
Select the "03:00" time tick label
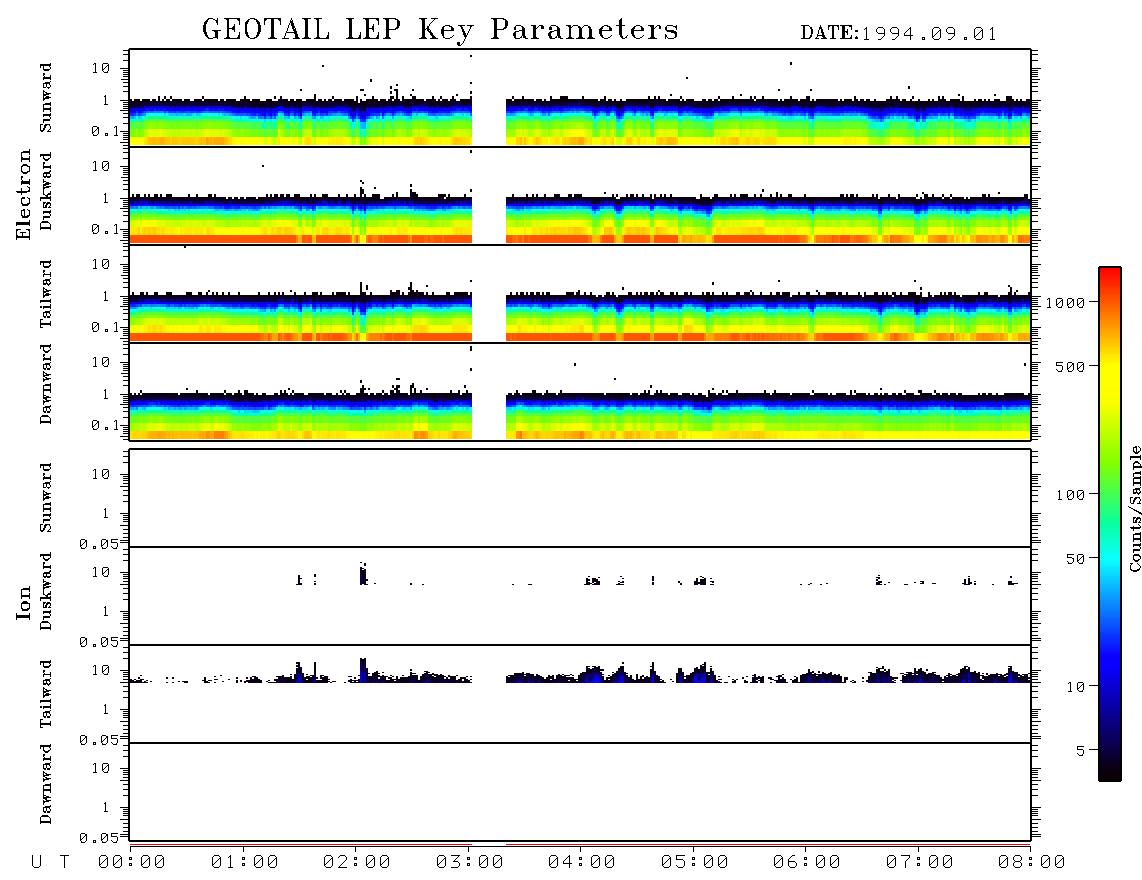coord(470,862)
